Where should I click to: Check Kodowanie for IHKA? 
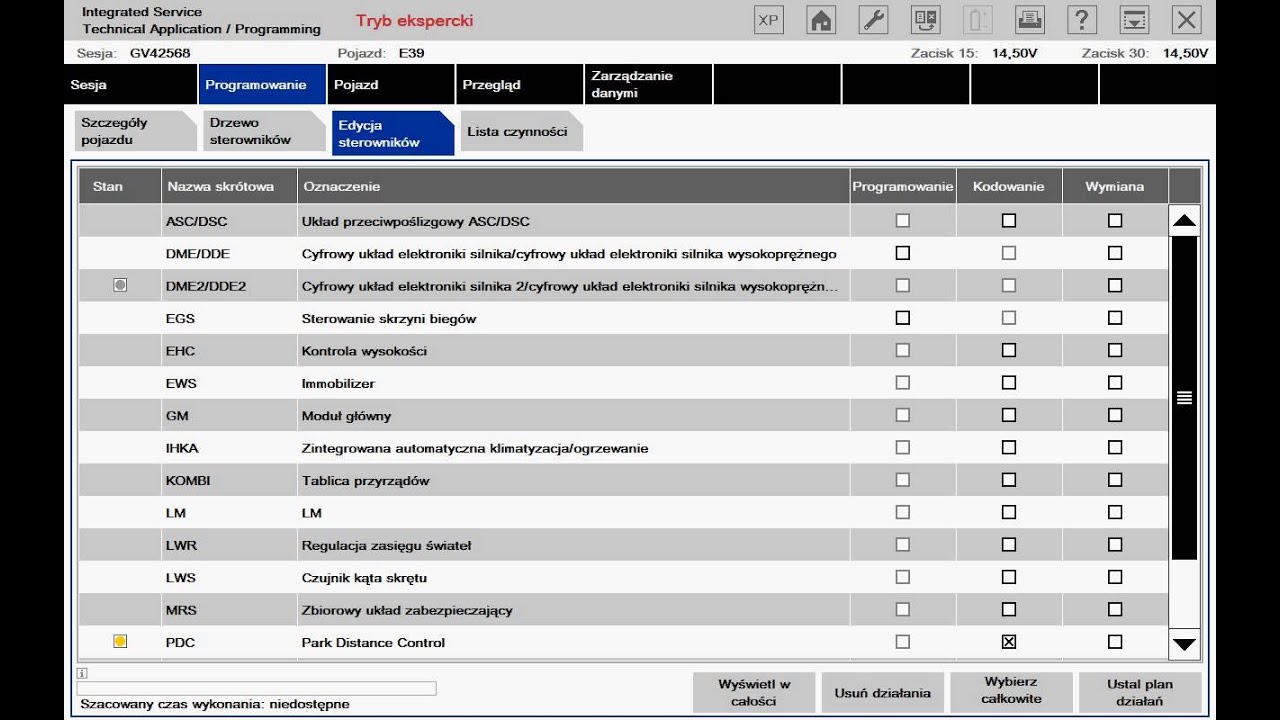pos(1009,448)
